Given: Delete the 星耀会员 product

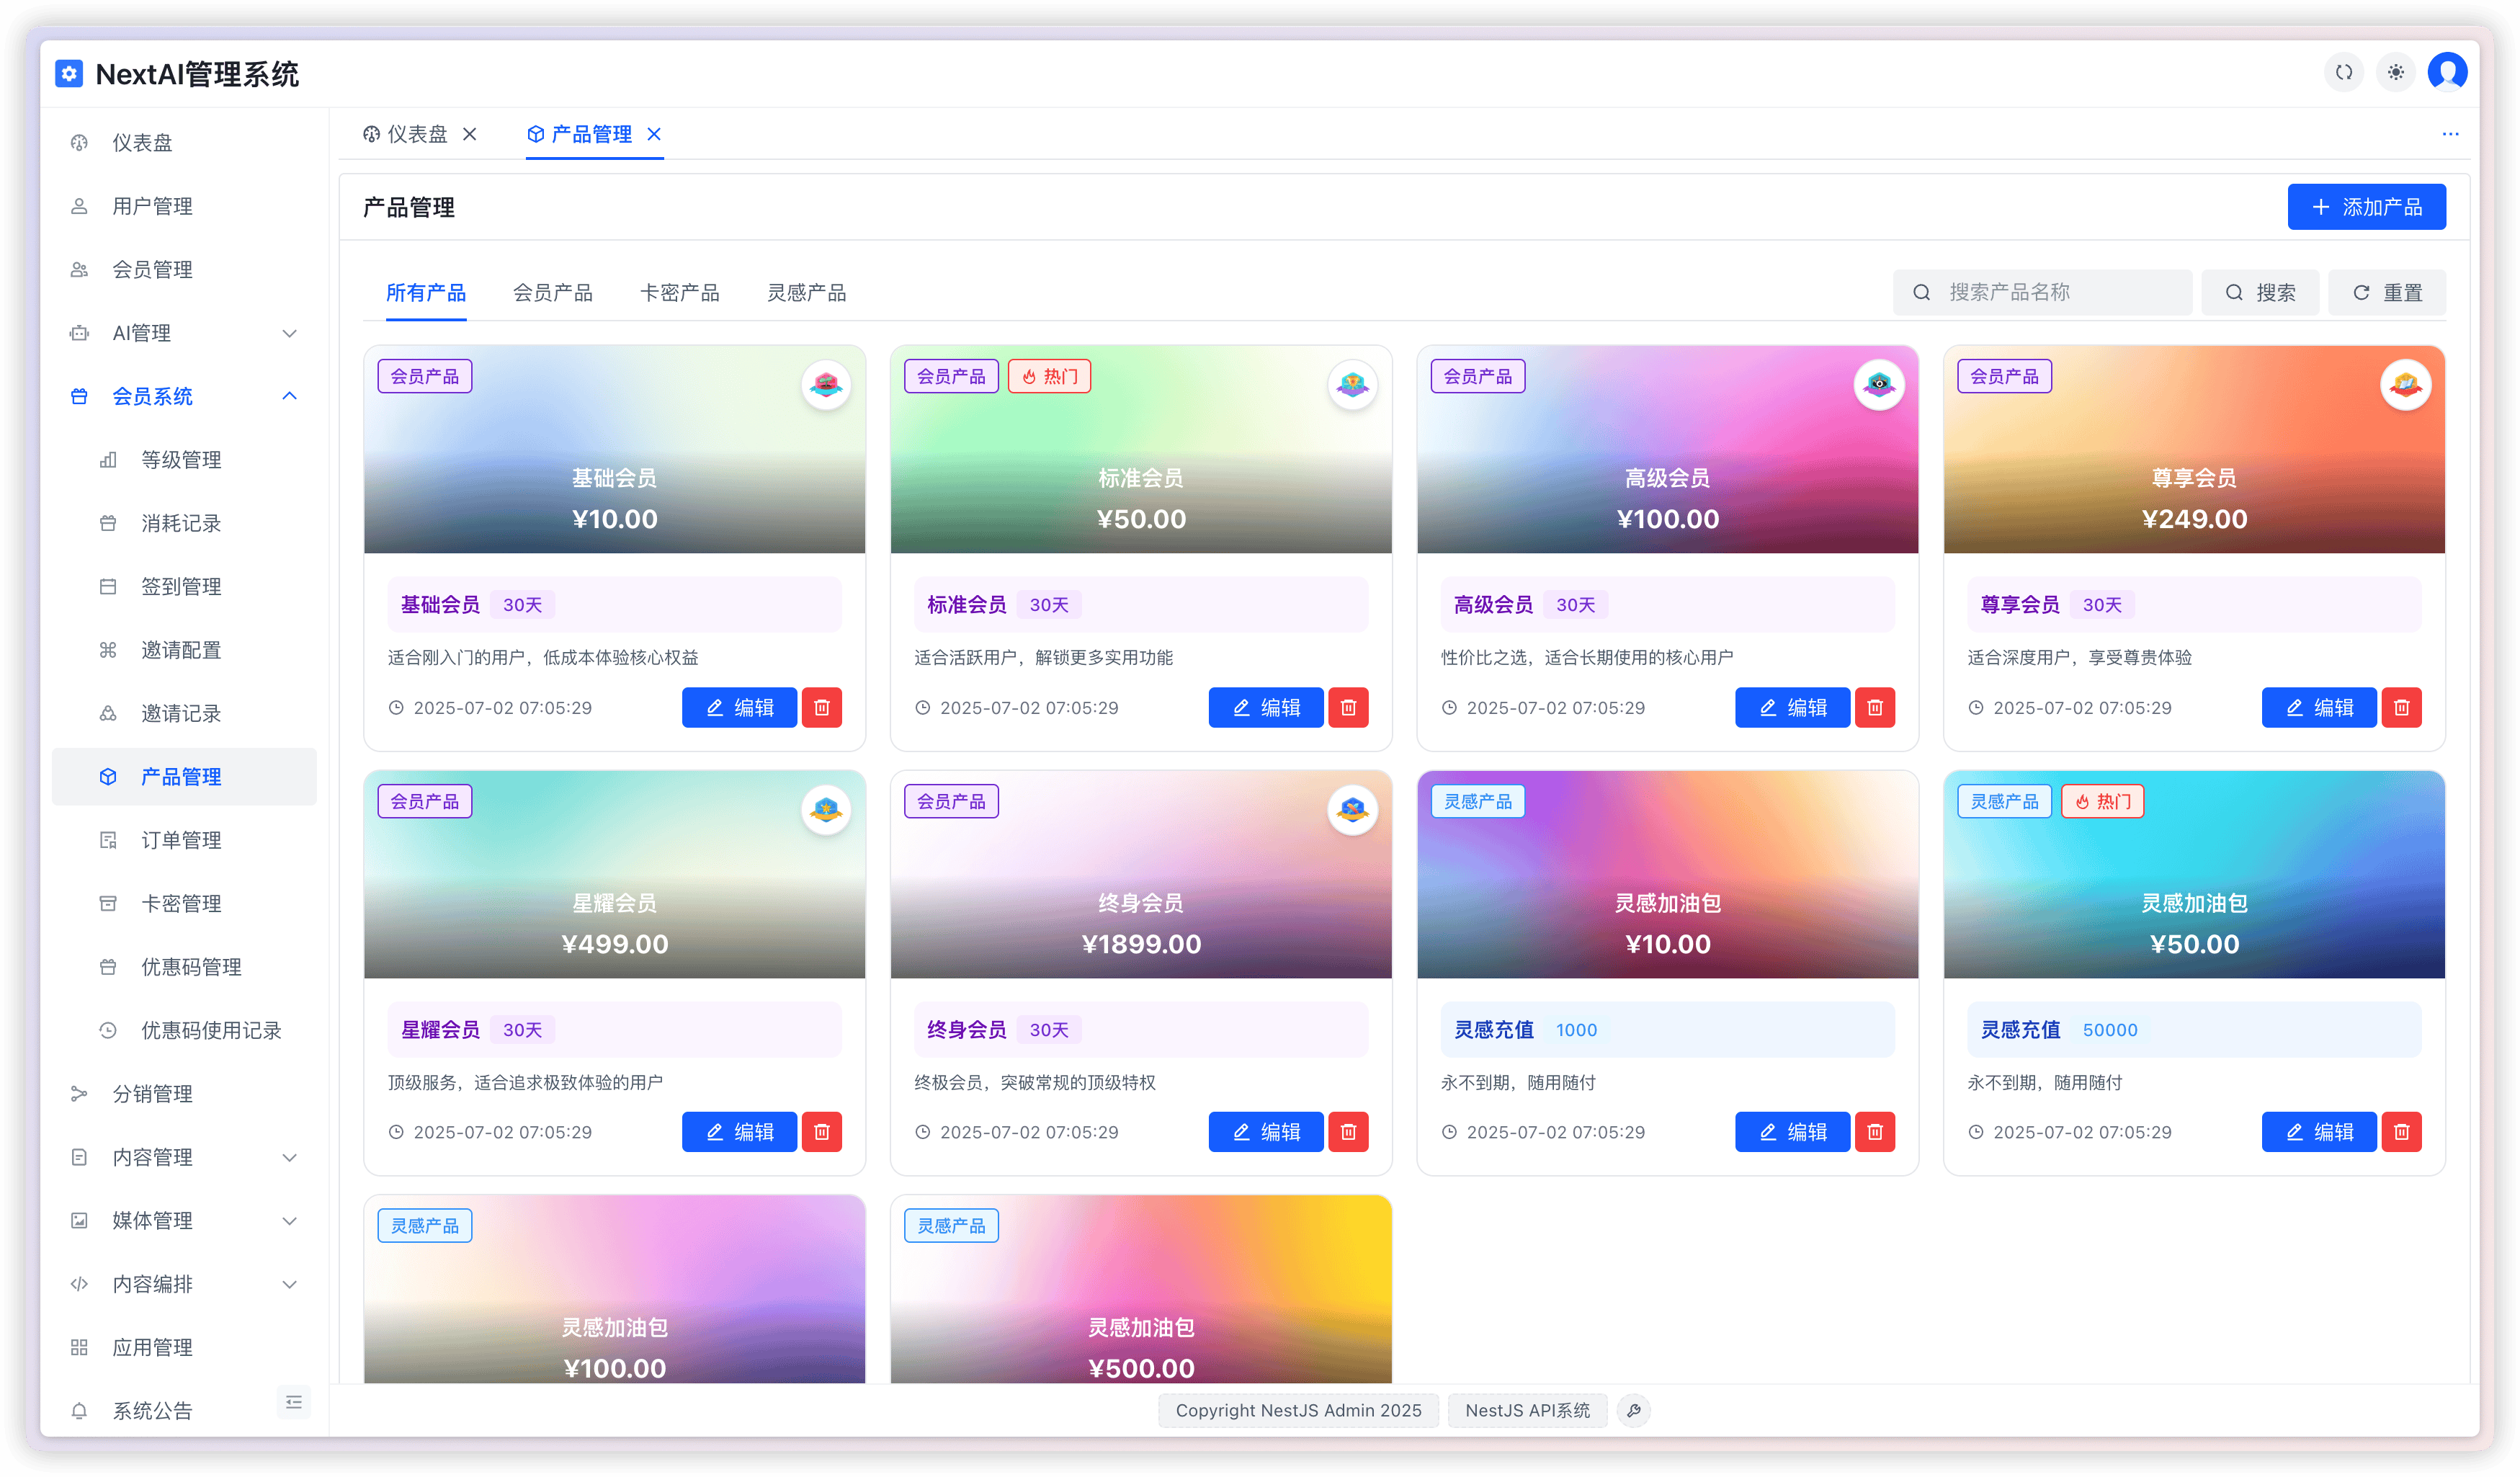Looking at the screenshot, I should [x=822, y=1132].
